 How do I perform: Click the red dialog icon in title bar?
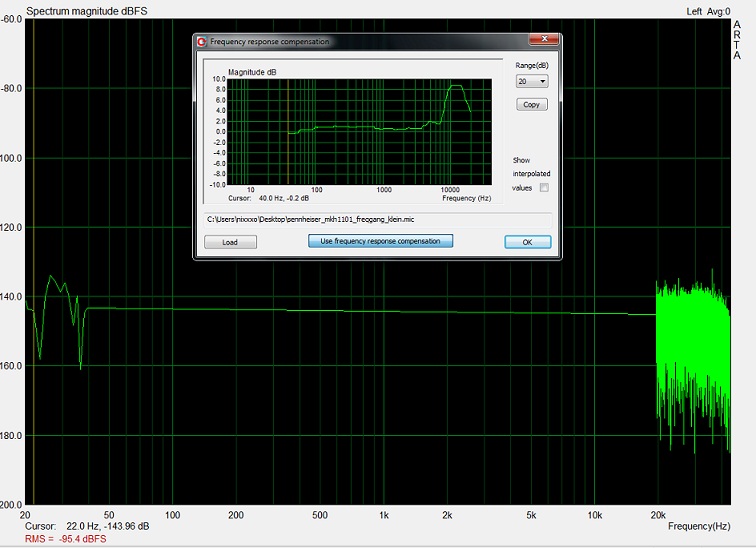coord(202,42)
